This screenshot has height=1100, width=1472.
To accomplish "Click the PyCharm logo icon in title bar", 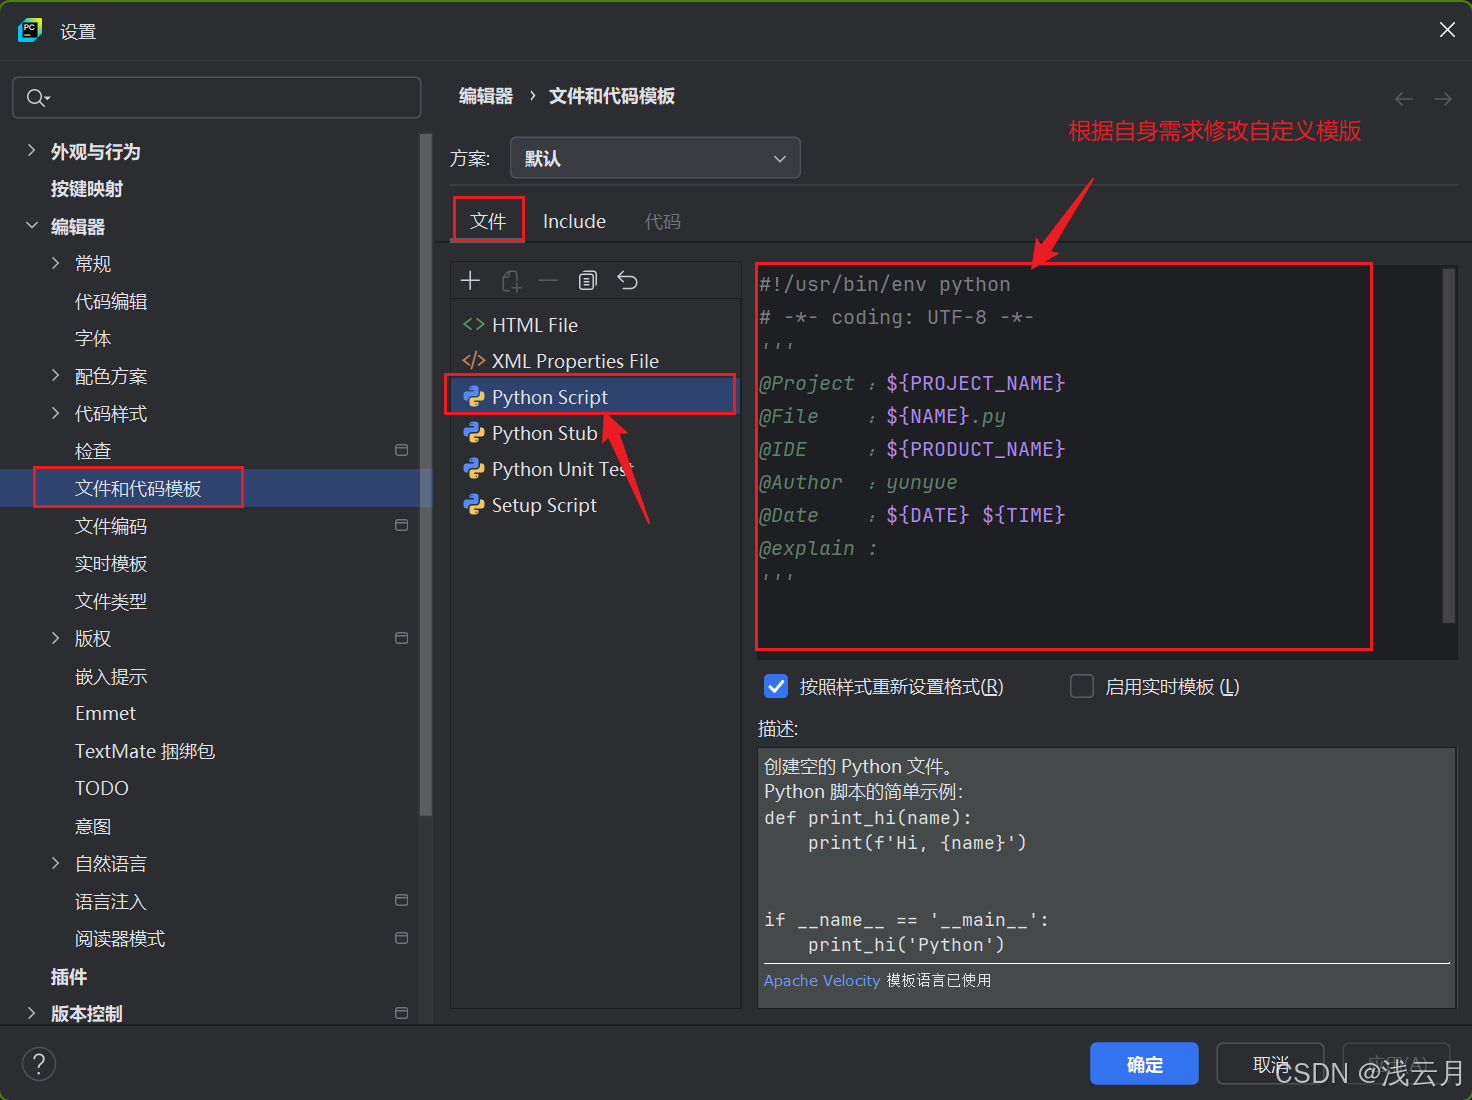I will [x=30, y=30].
